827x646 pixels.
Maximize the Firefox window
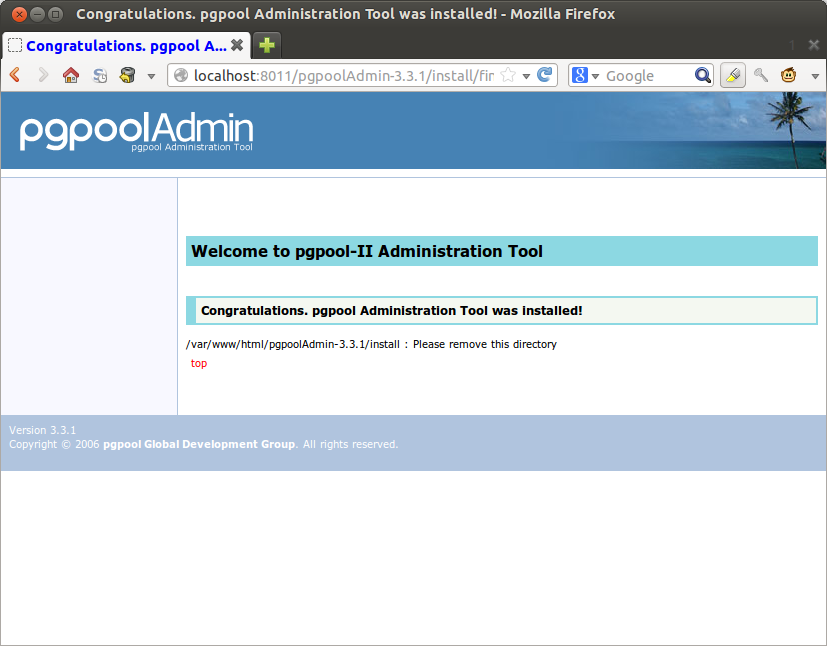coord(55,14)
